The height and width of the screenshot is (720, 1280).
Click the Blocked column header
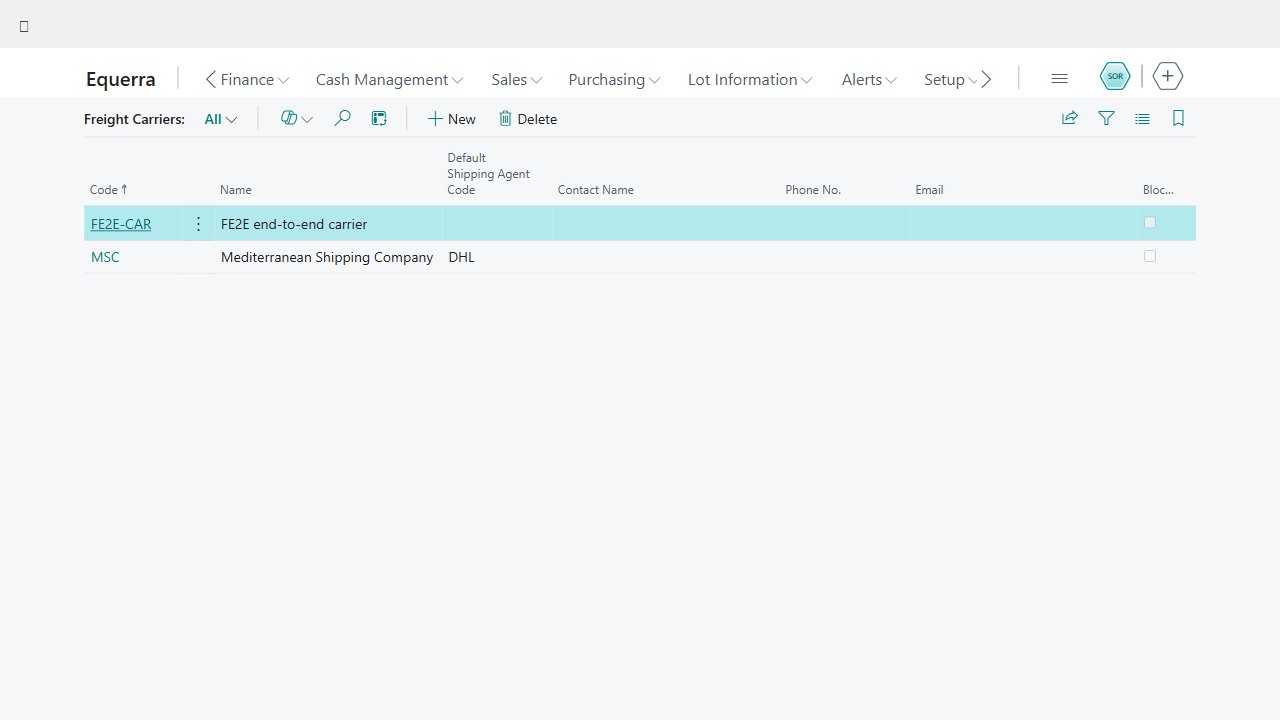[x=1158, y=189]
